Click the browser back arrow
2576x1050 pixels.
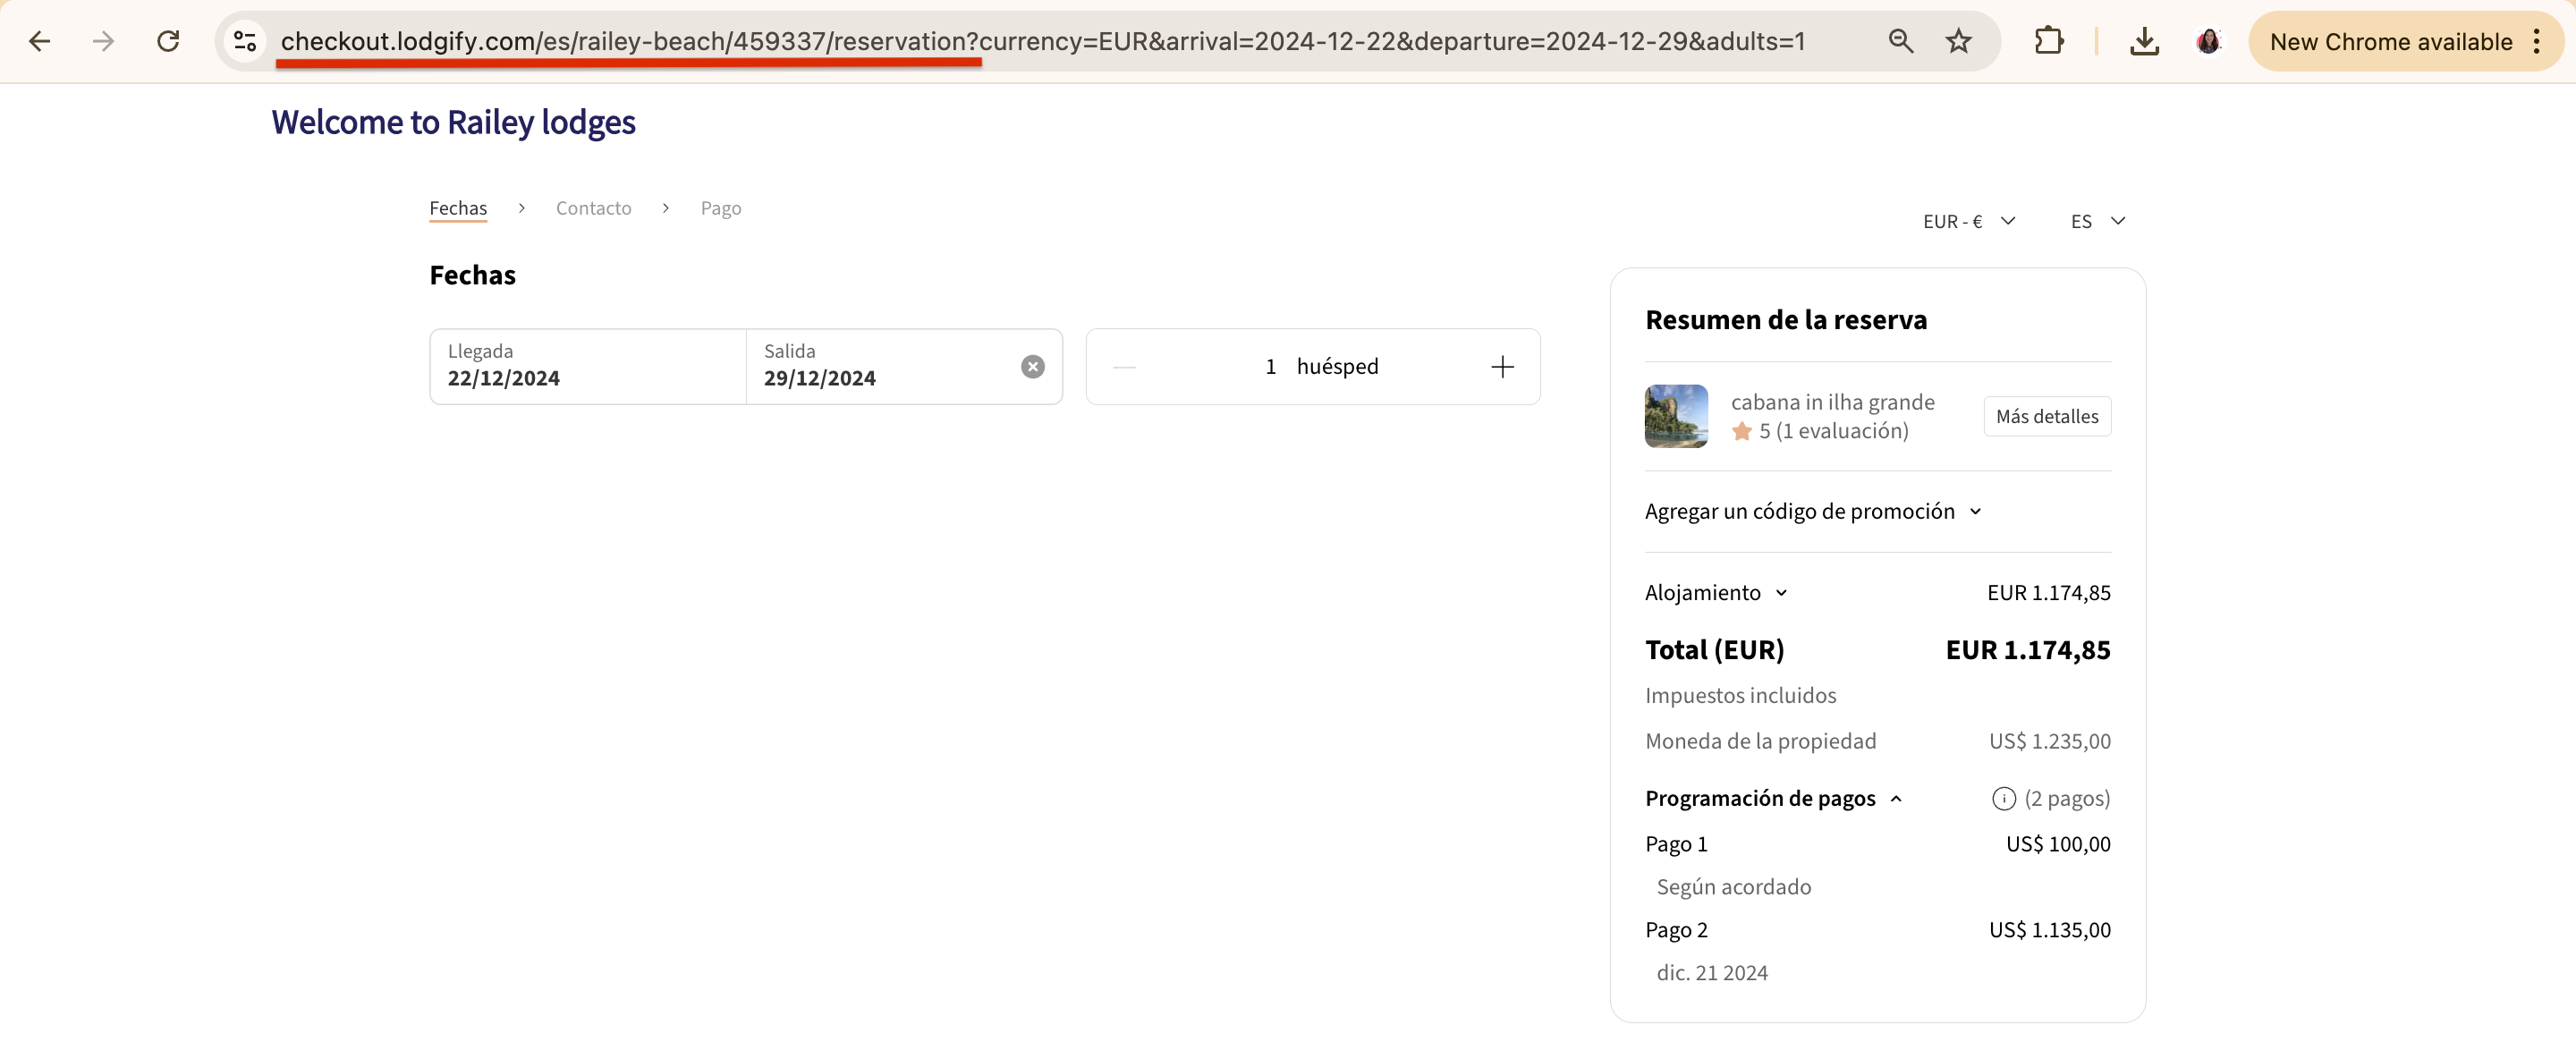(40, 41)
